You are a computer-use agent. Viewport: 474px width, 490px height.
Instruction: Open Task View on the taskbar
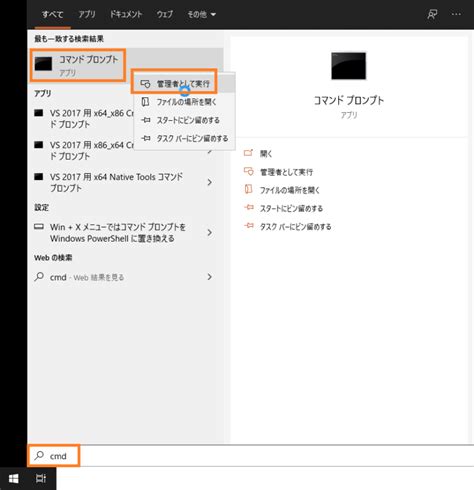tap(41, 479)
